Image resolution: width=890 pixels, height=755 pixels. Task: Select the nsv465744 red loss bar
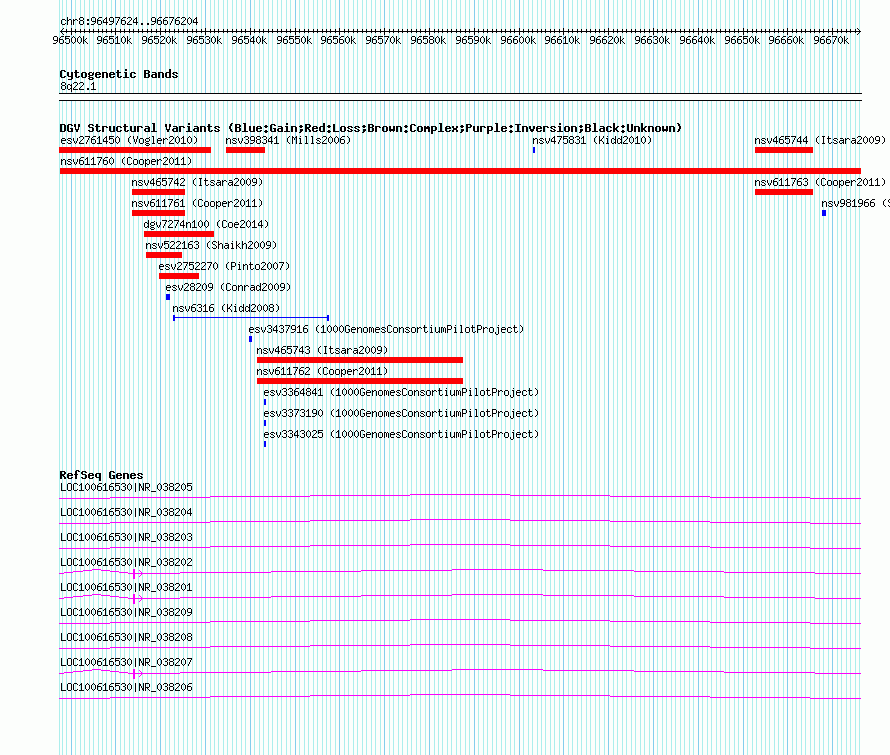click(784, 150)
